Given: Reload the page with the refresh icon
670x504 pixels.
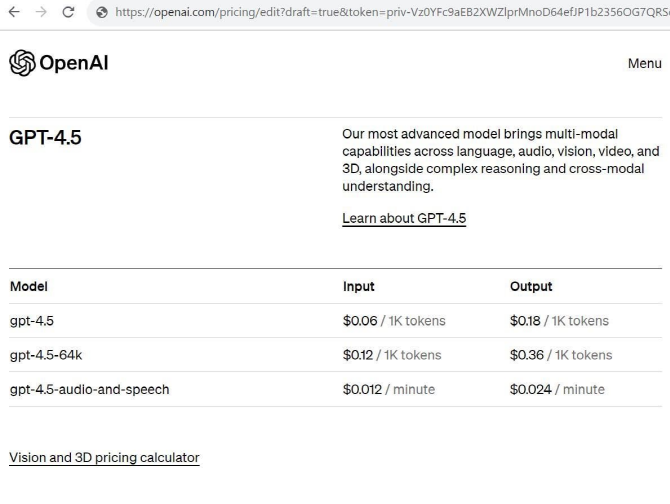Looking at the screenshot, I should [x=68, y=12].
